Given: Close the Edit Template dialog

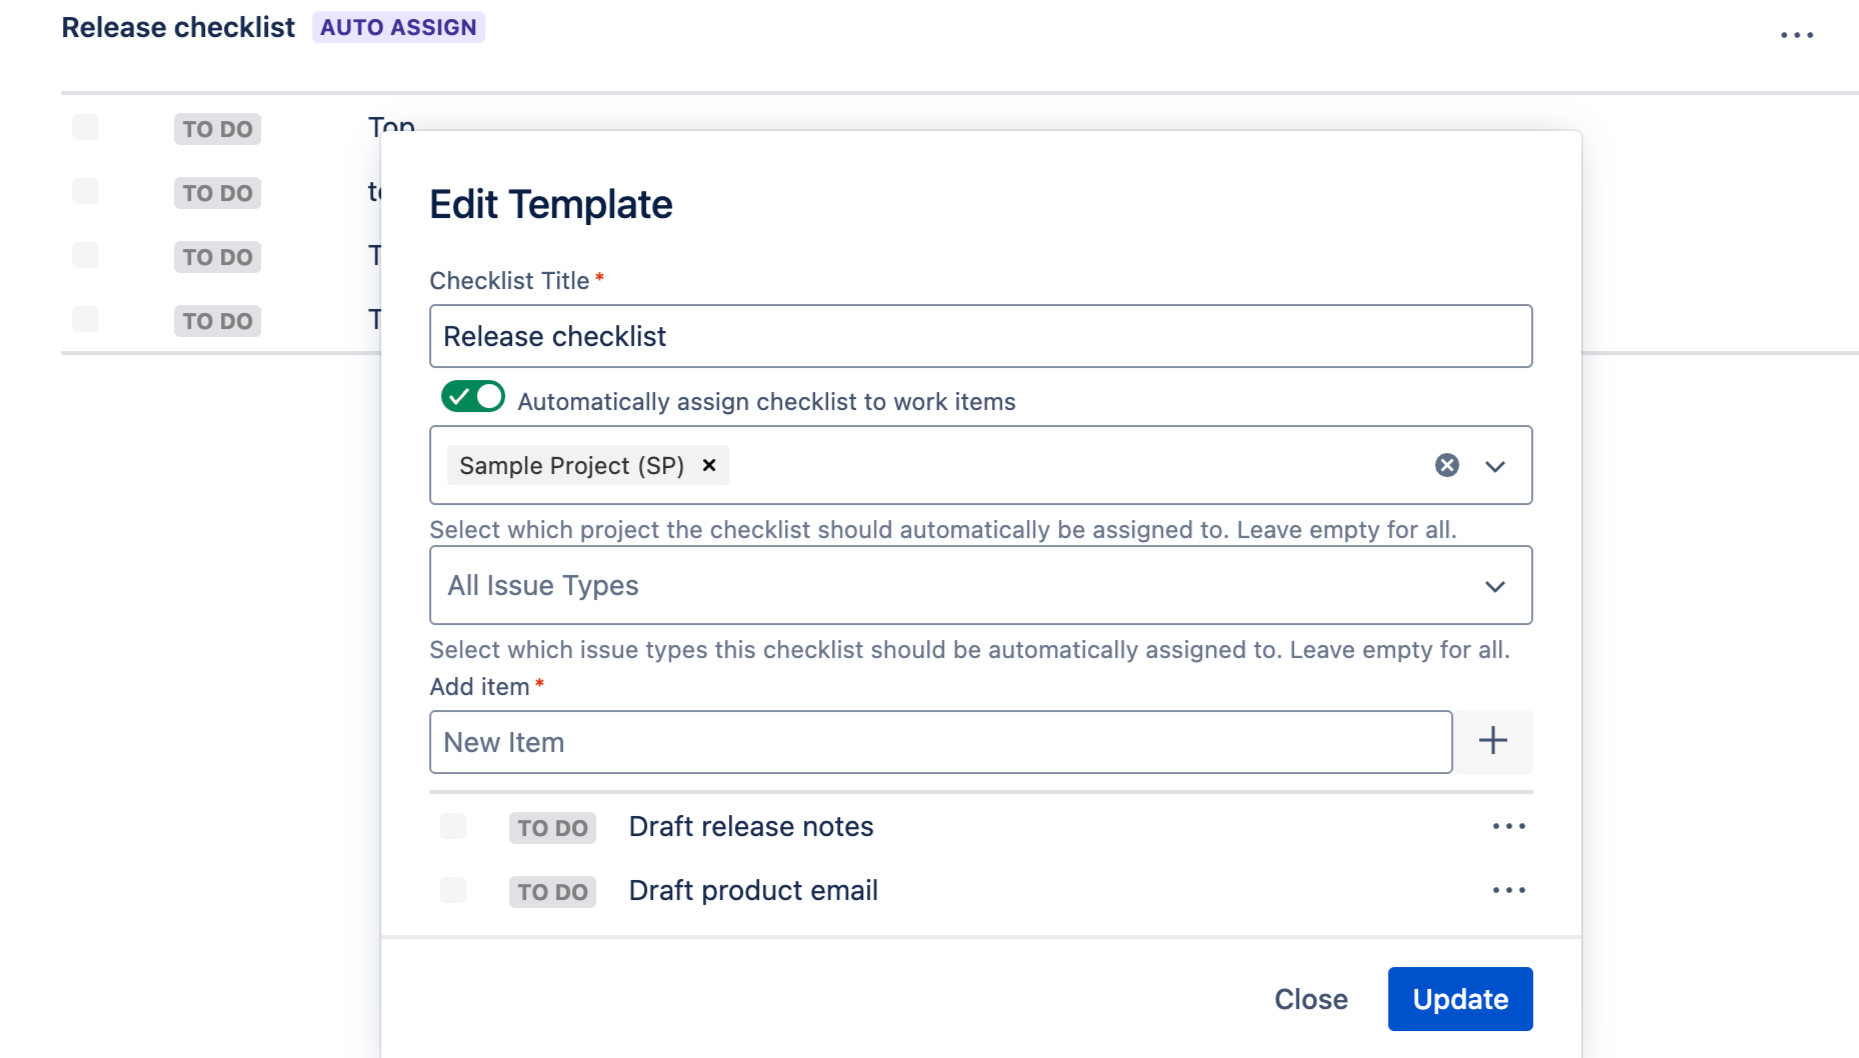Looking at the screenshot, I should pos(1310,999).
